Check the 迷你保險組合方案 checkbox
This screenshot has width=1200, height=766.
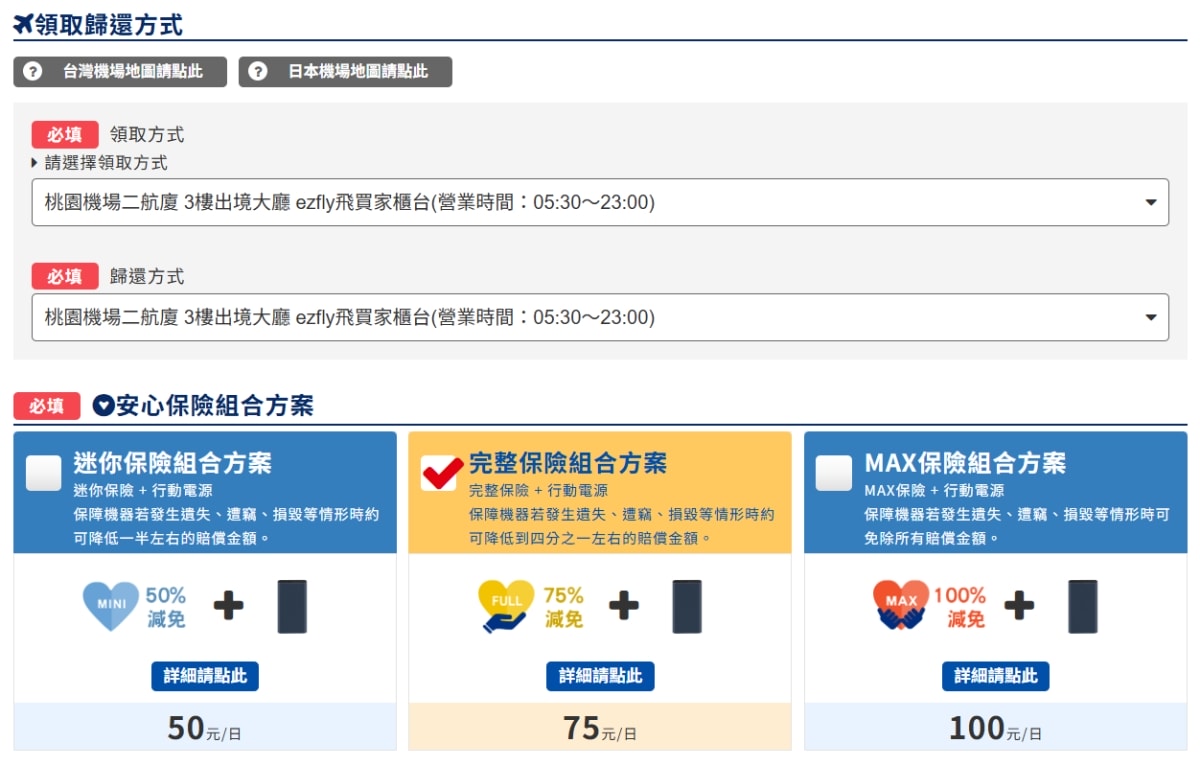pos(44,473)
